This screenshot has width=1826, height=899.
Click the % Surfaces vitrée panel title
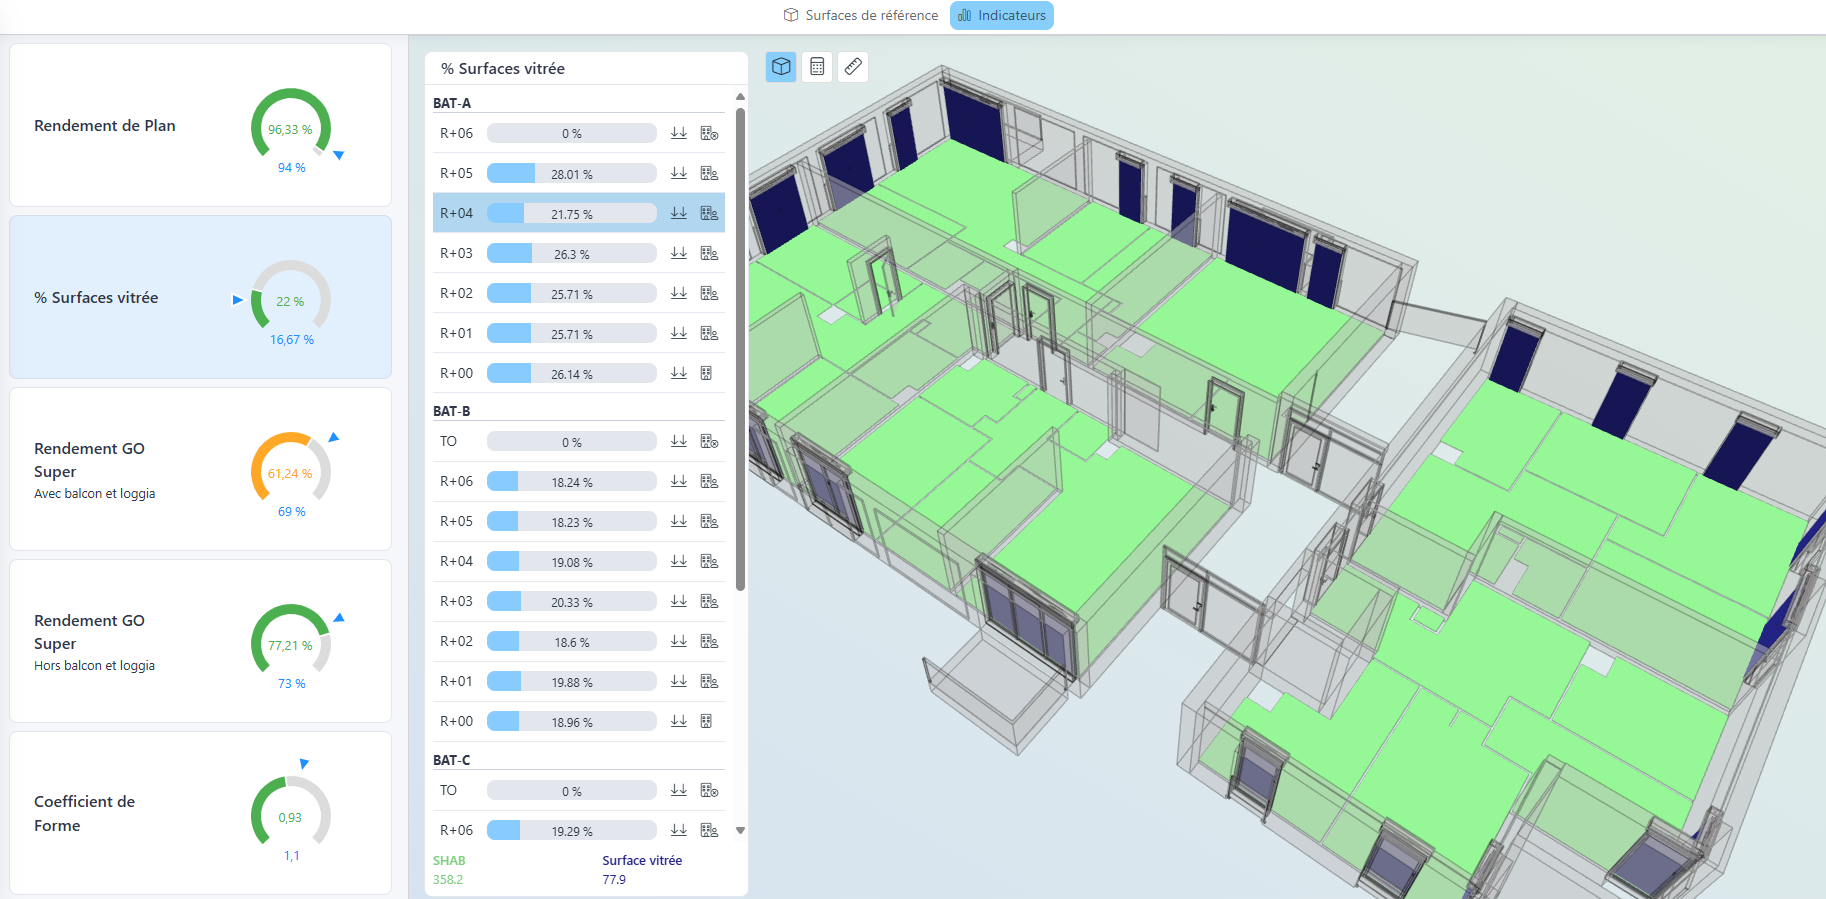(503, 68)
